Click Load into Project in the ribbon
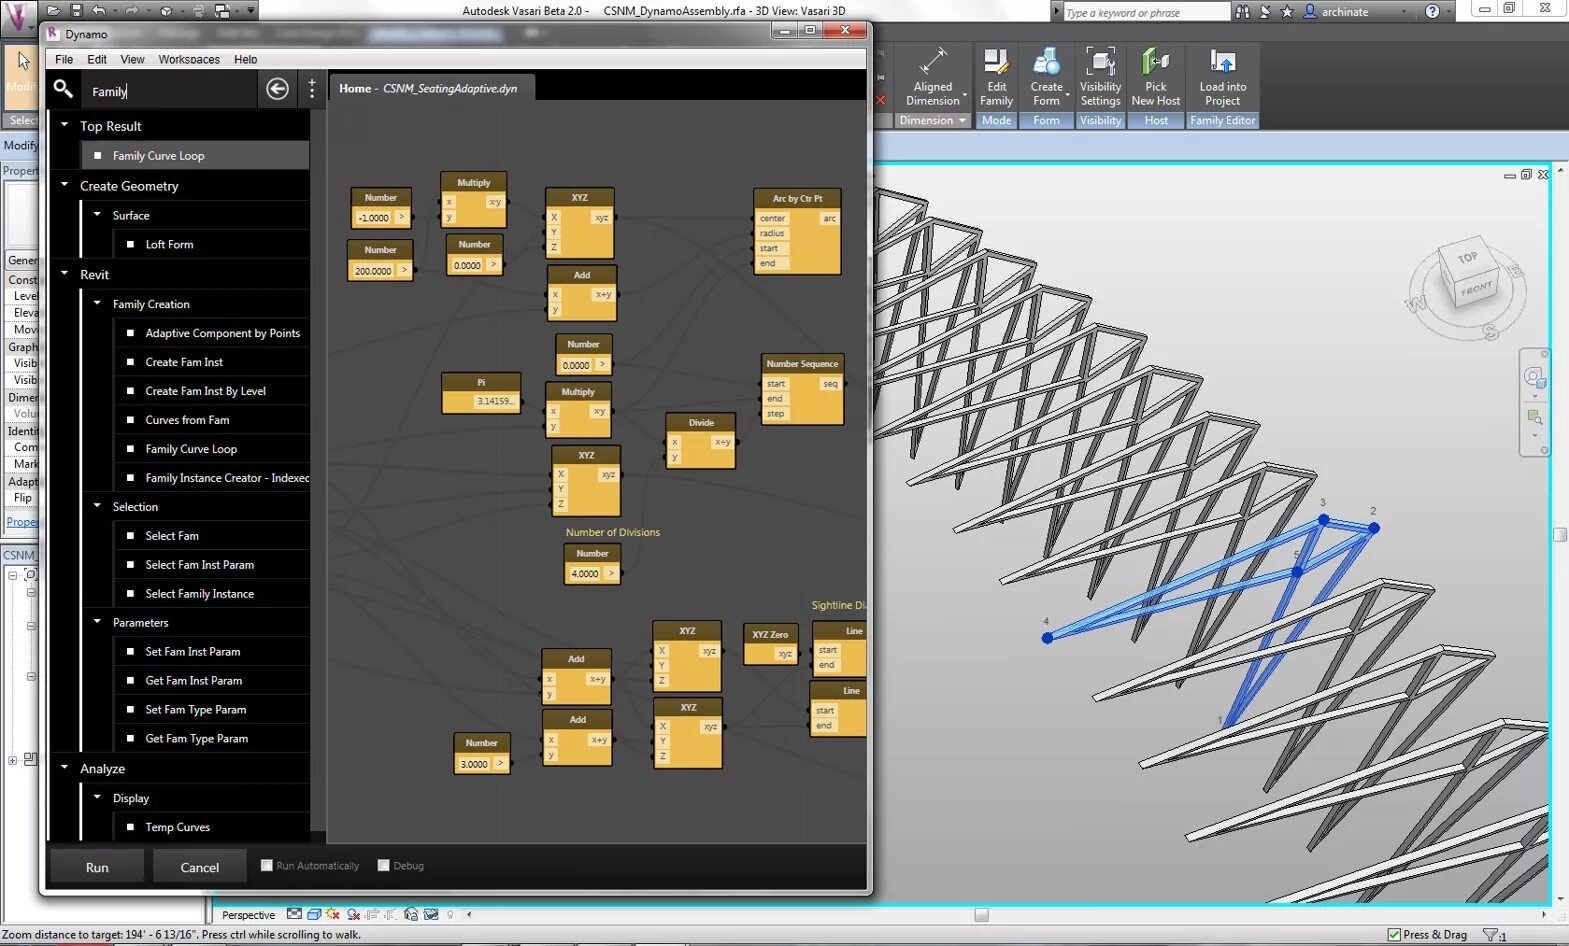The height and width of the screenshot is (946, 1569). [x=1222, y=76]
